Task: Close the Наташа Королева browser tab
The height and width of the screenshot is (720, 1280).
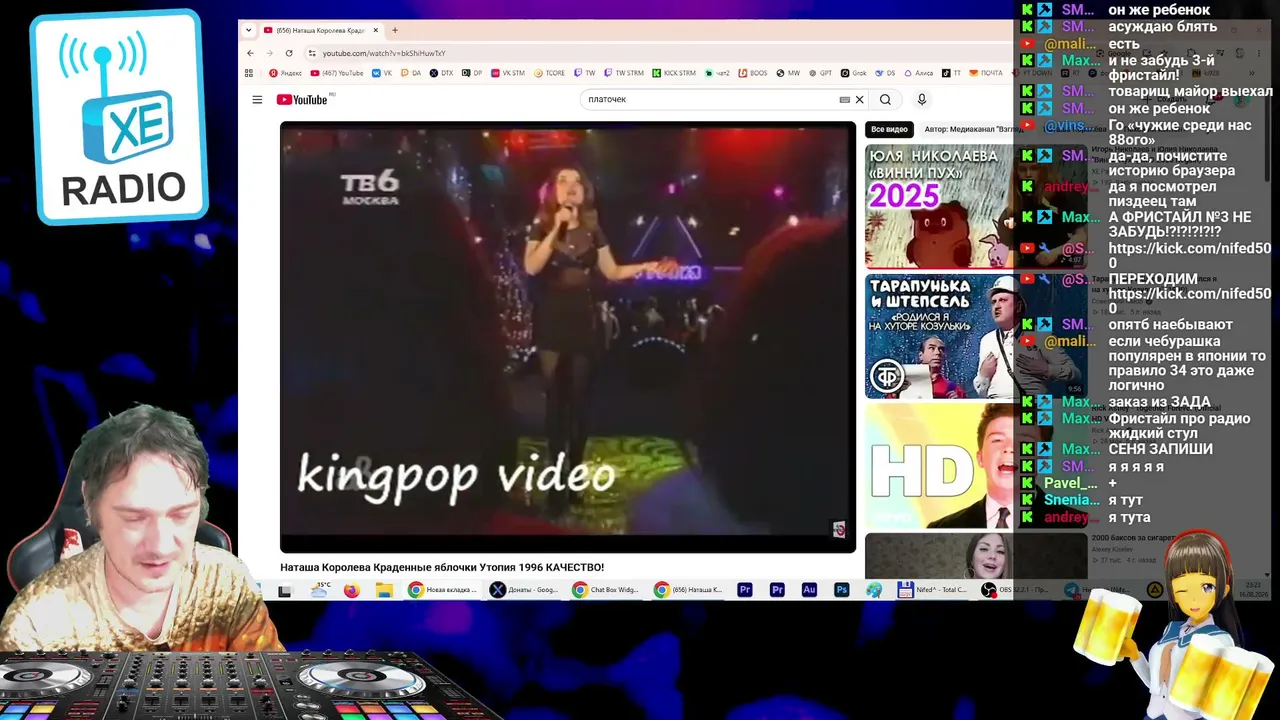Action: click(x=378, y=30)
